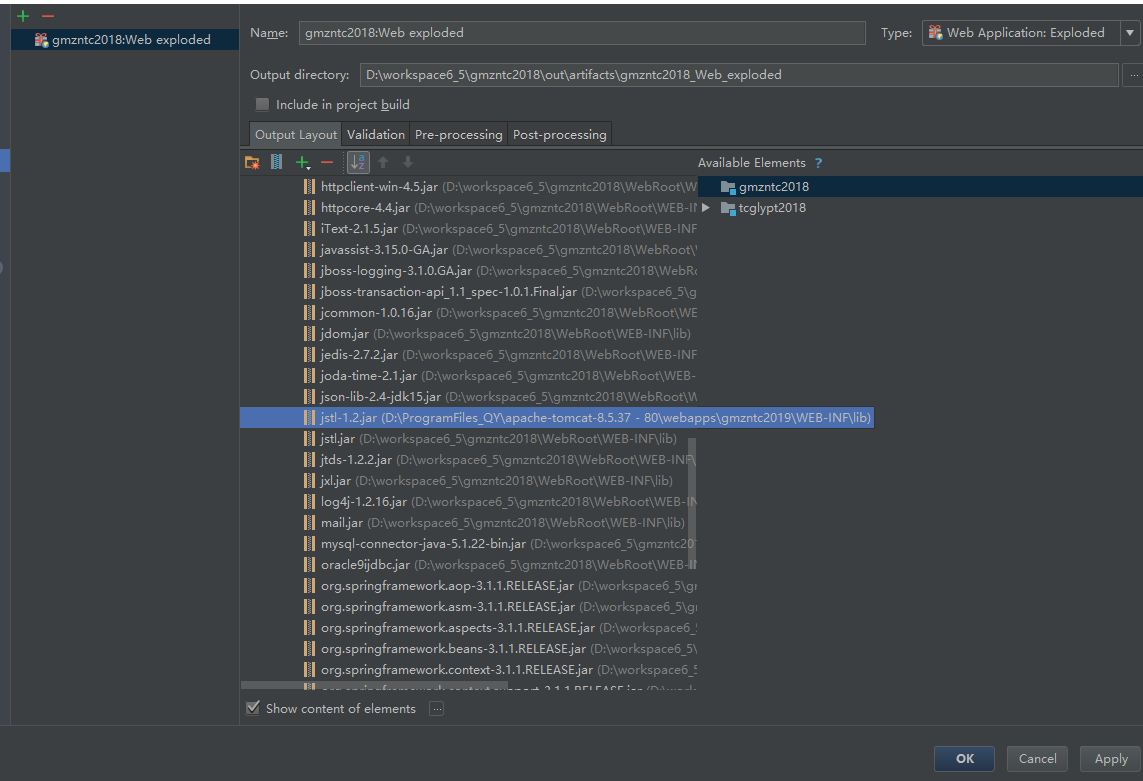Click the add copy of green plus in layout toolbar
Screen dimensions: 1143x781
click(x=302, y=163)
